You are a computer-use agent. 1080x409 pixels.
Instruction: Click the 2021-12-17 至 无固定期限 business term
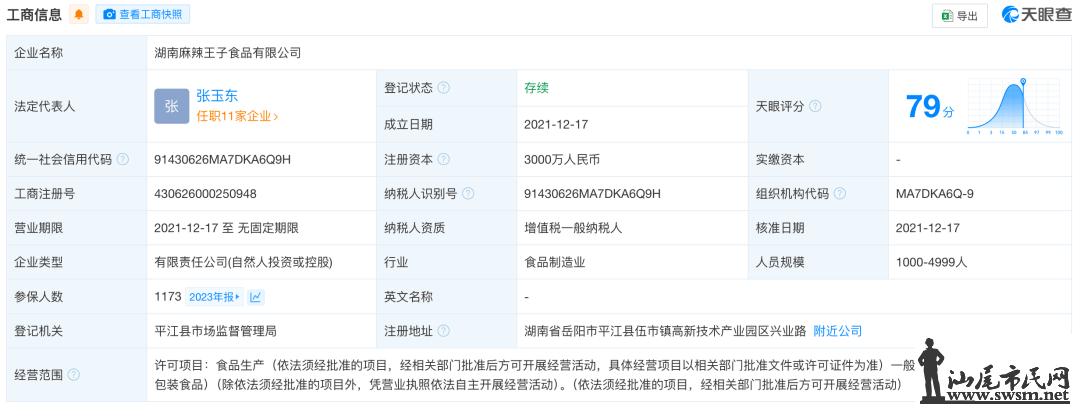click(226, 228)
